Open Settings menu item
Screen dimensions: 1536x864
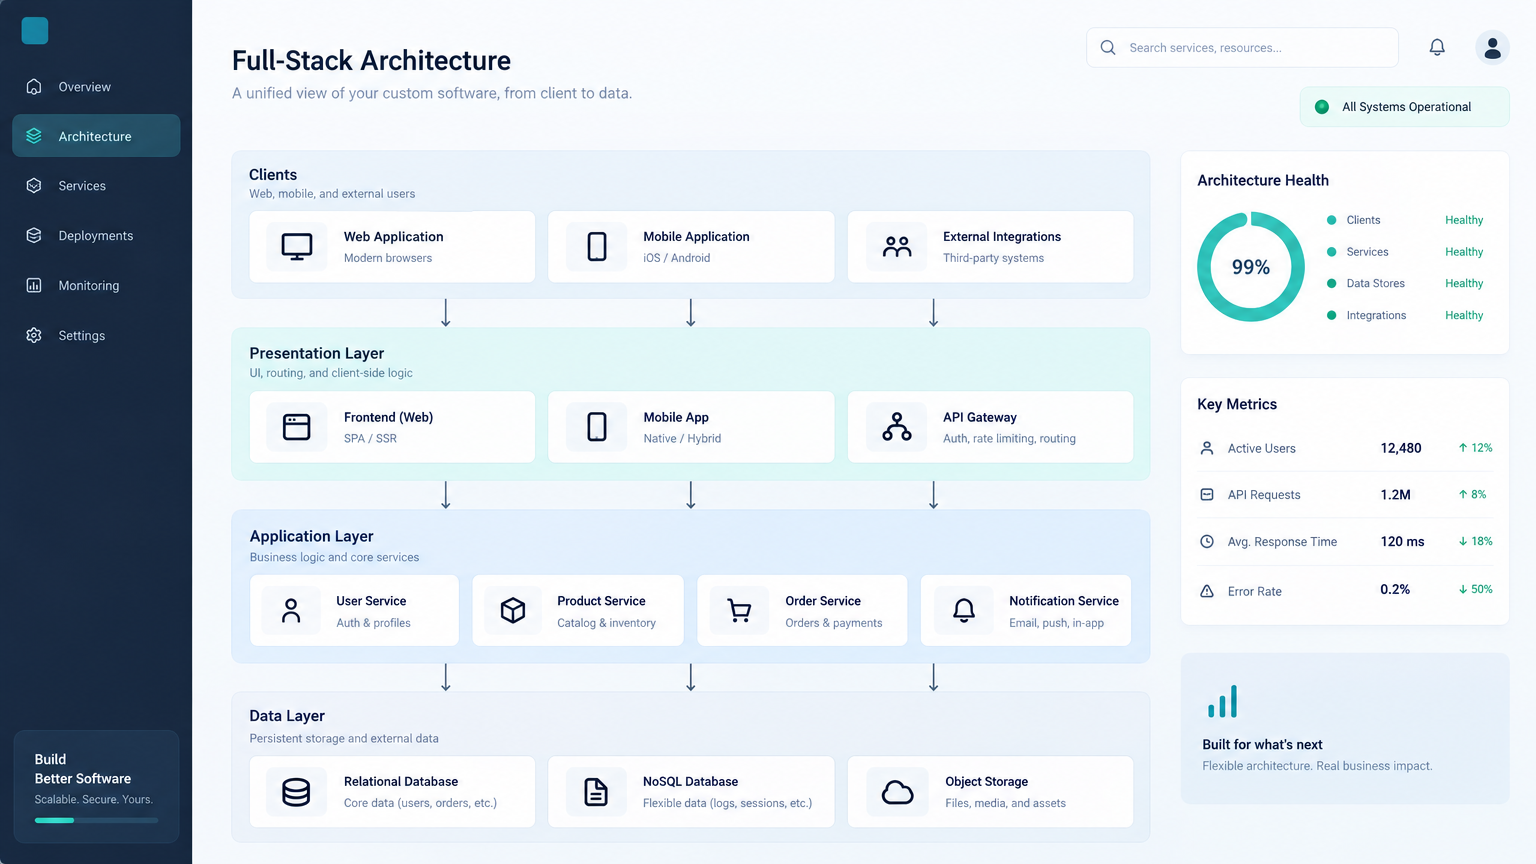tap(96, 335)
